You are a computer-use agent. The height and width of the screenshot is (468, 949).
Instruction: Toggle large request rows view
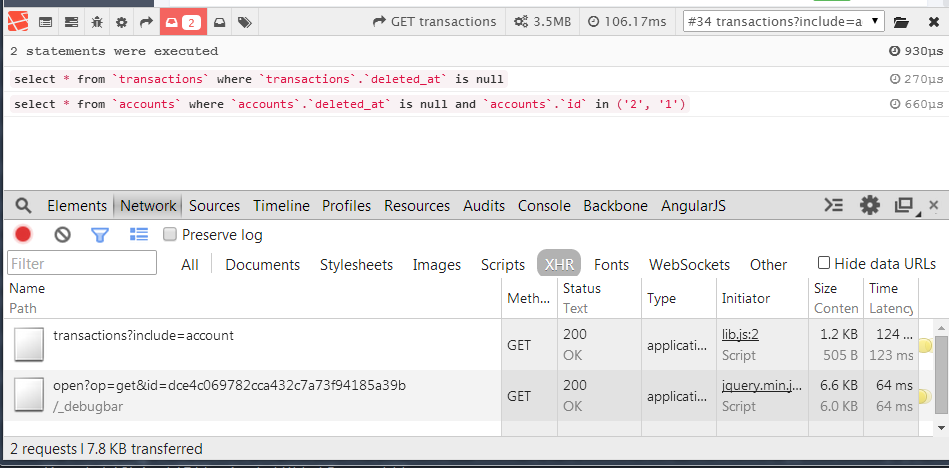139,234
